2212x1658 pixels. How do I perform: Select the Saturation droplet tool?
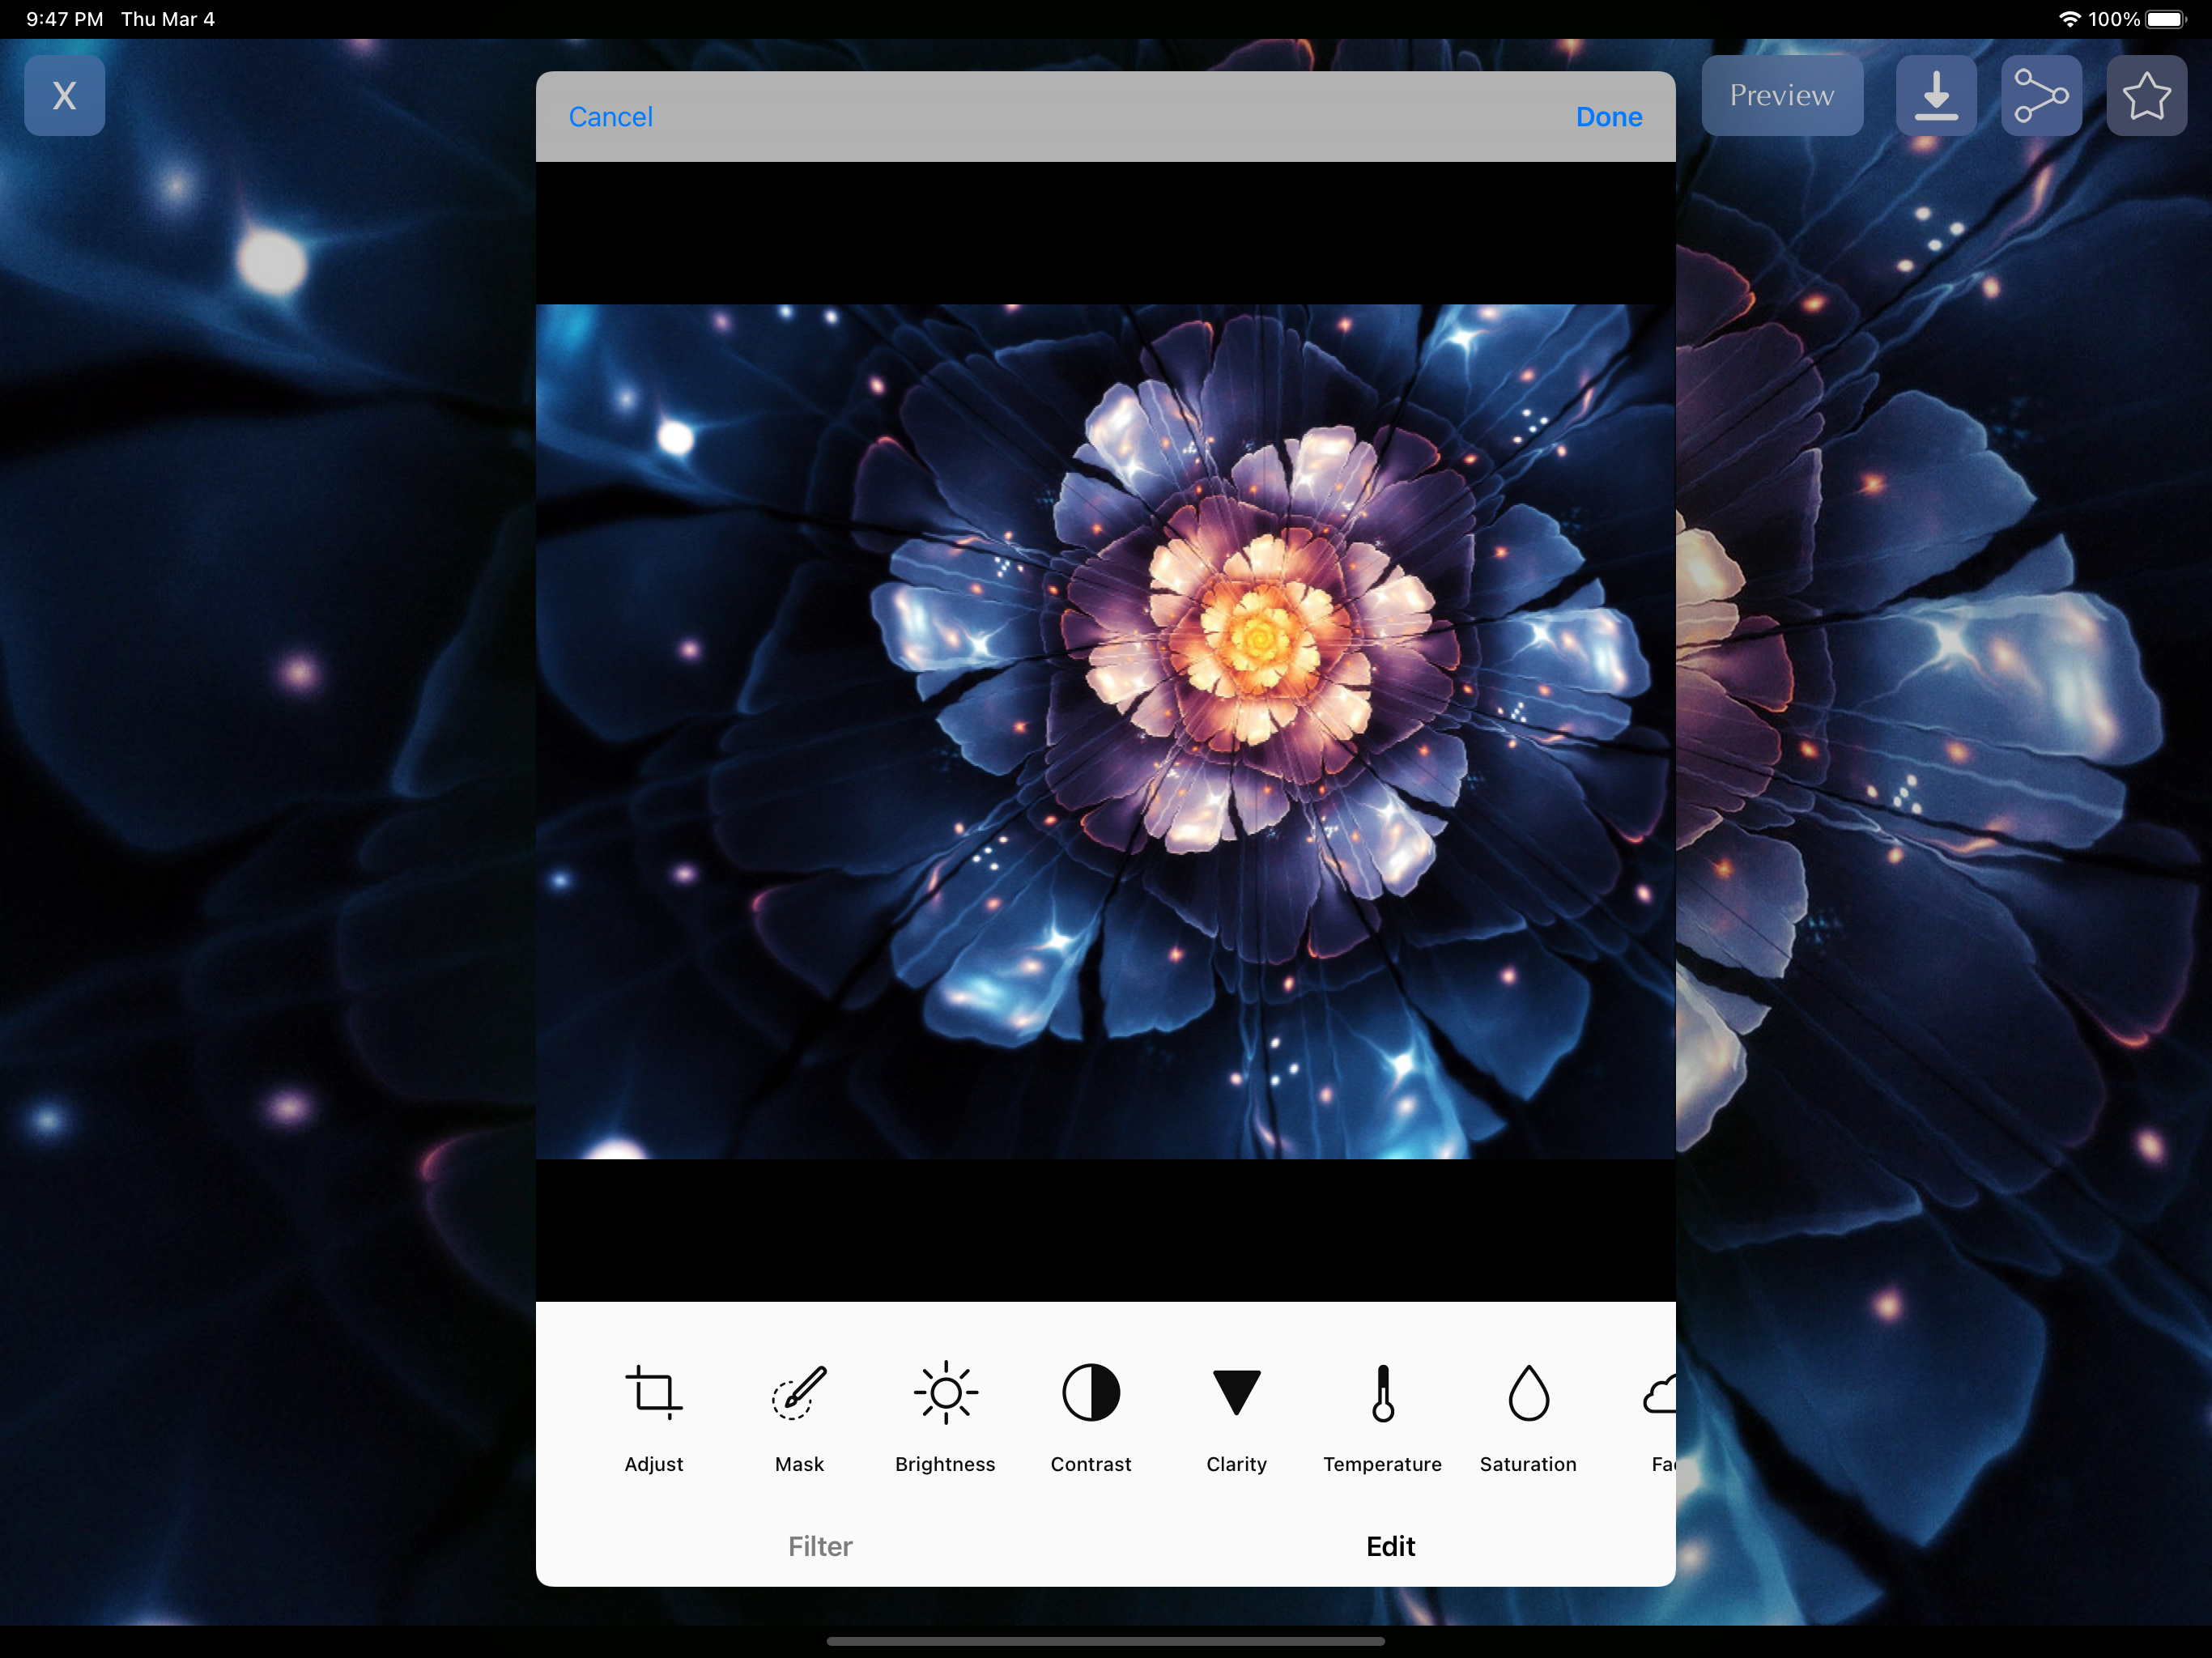pos(1528,1394)
